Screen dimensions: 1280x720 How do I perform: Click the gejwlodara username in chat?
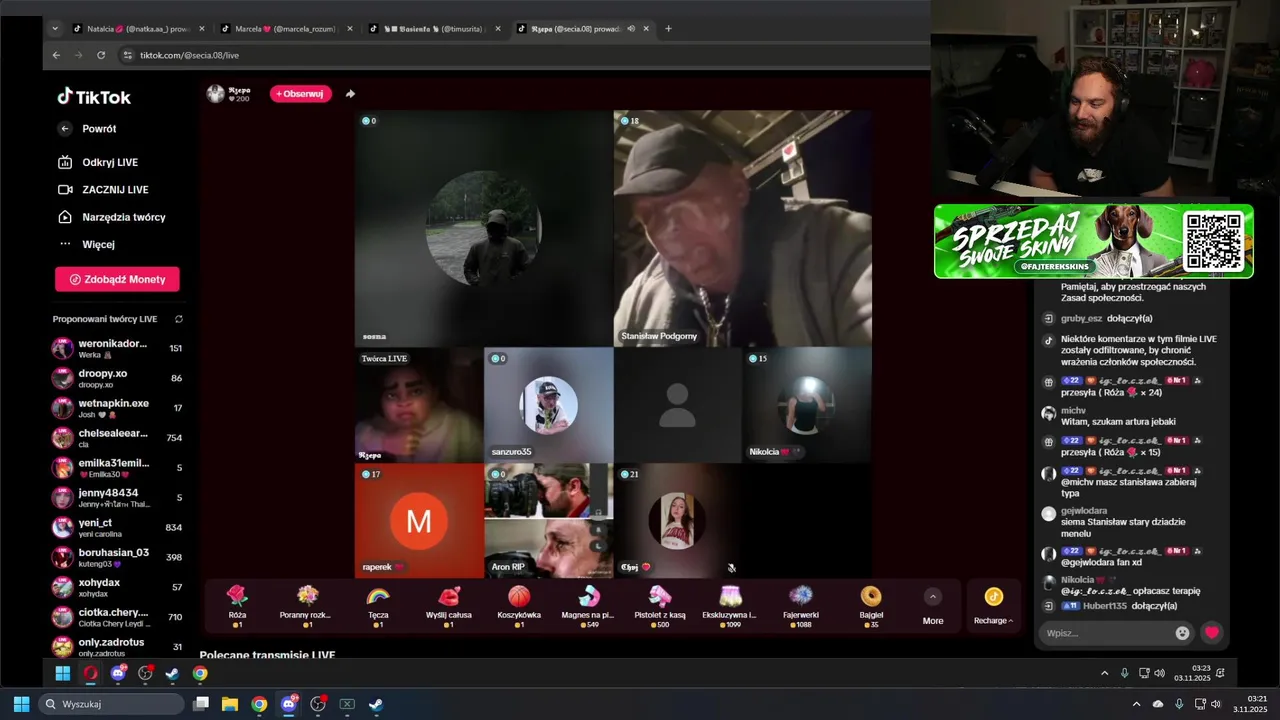click(x=1084, y=511)
